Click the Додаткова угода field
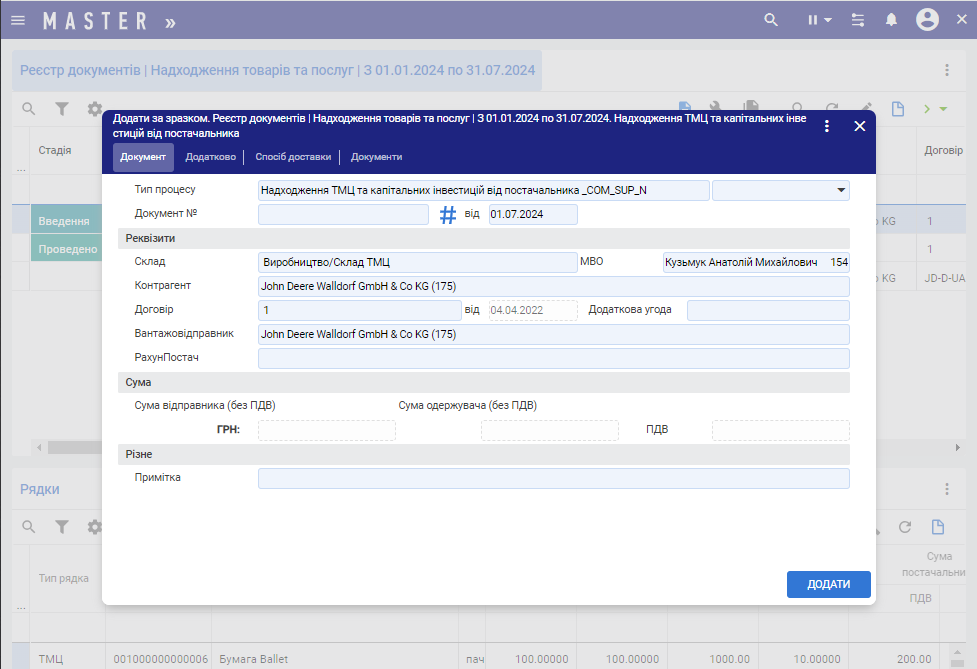This screenshot has height=669, width=977. (x=767, y=311)
